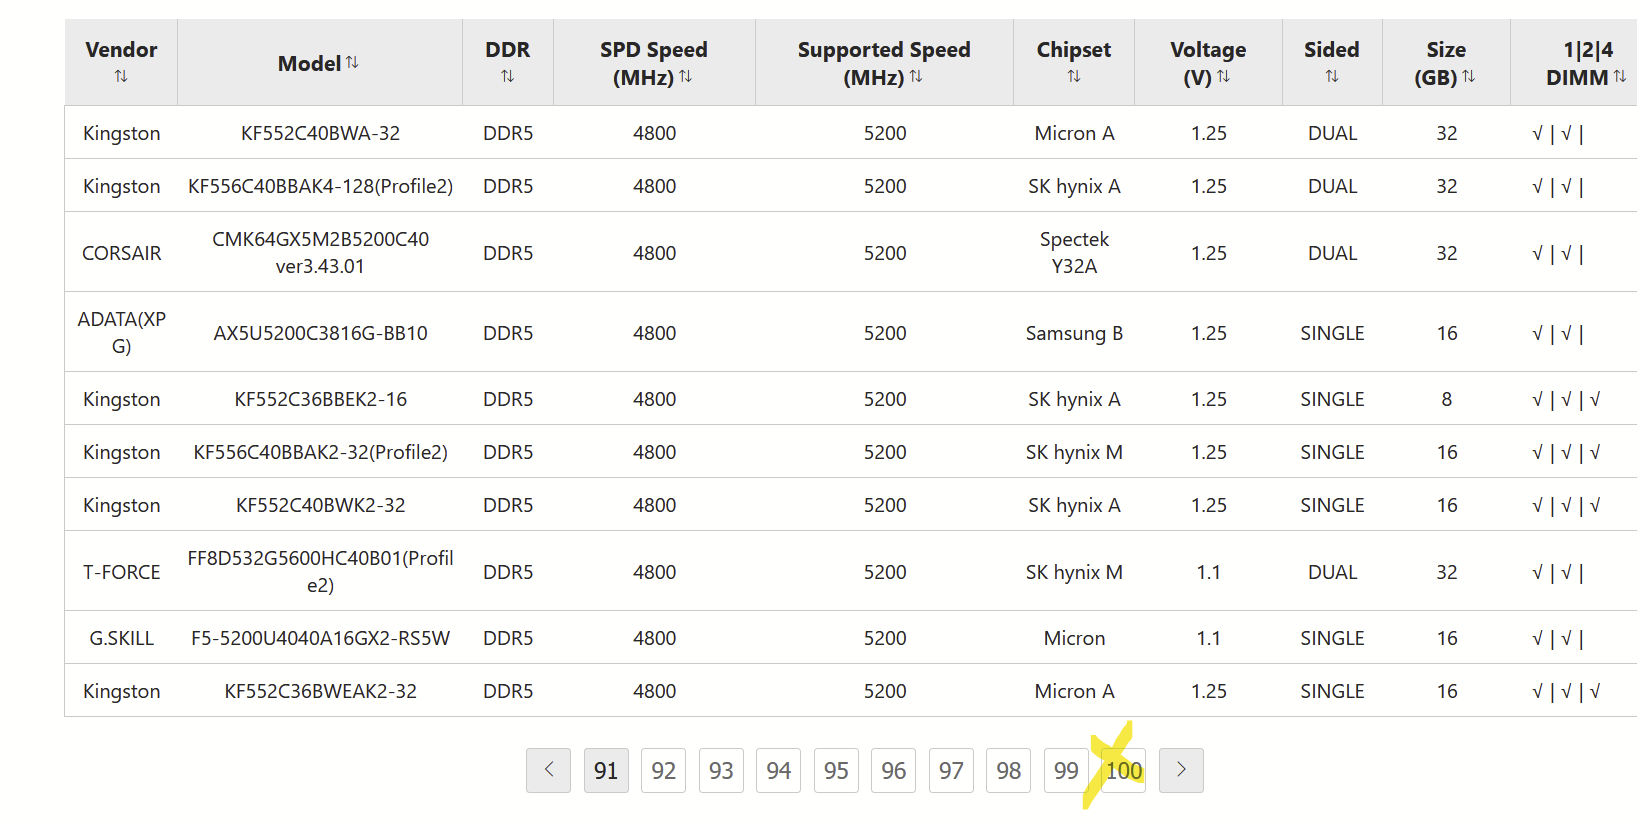This screenshot has width=1637, height=822.
Task: Select model KF556C40BBAK2-32(Profile2)
Action: (320, 452)
